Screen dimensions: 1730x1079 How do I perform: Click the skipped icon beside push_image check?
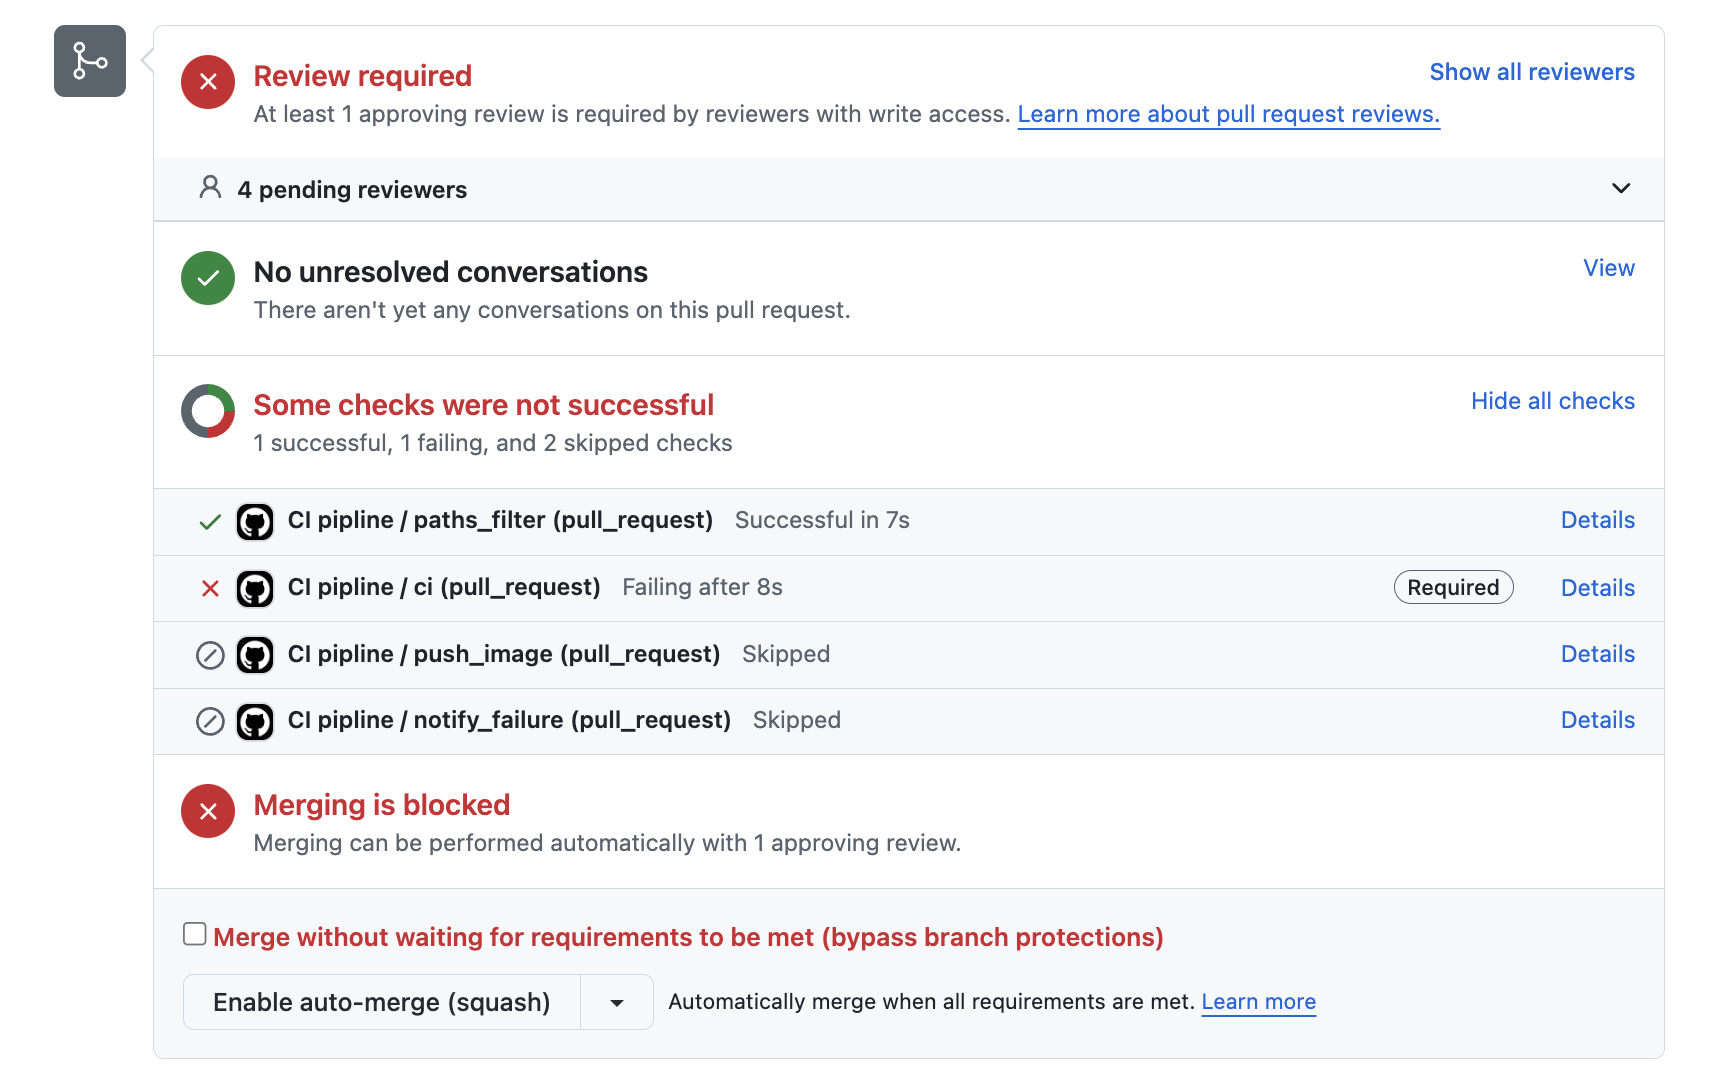pyautogui.click(x=210, y=655)
